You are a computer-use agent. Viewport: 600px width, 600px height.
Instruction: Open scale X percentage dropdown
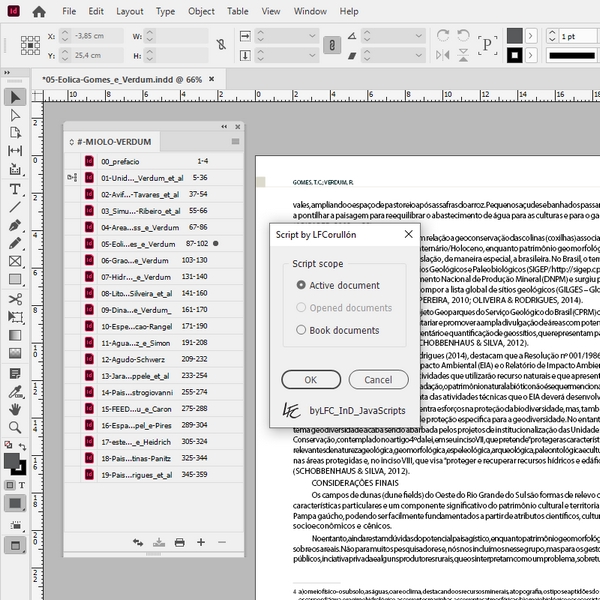312,36
